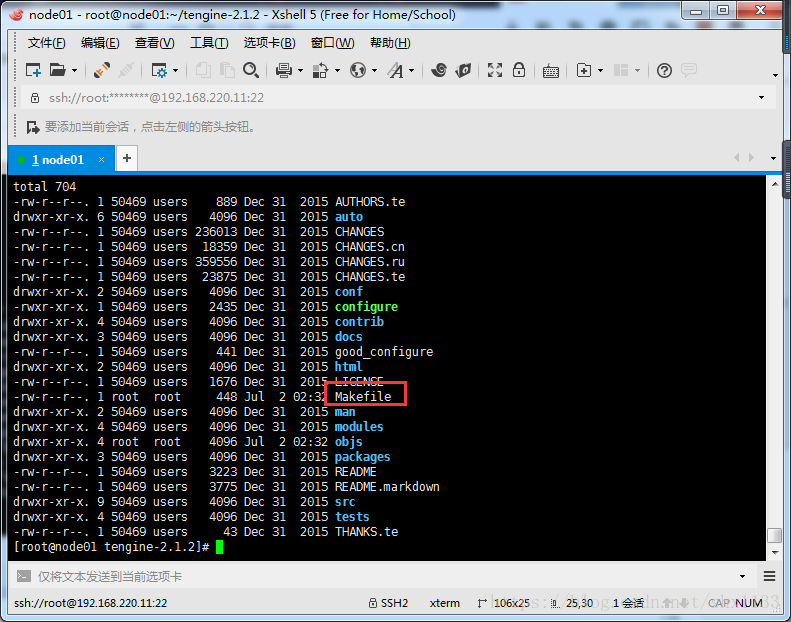This screenshot has height=622, width=791.
Task: Launch the Xmanager icon
Action: 463,71
